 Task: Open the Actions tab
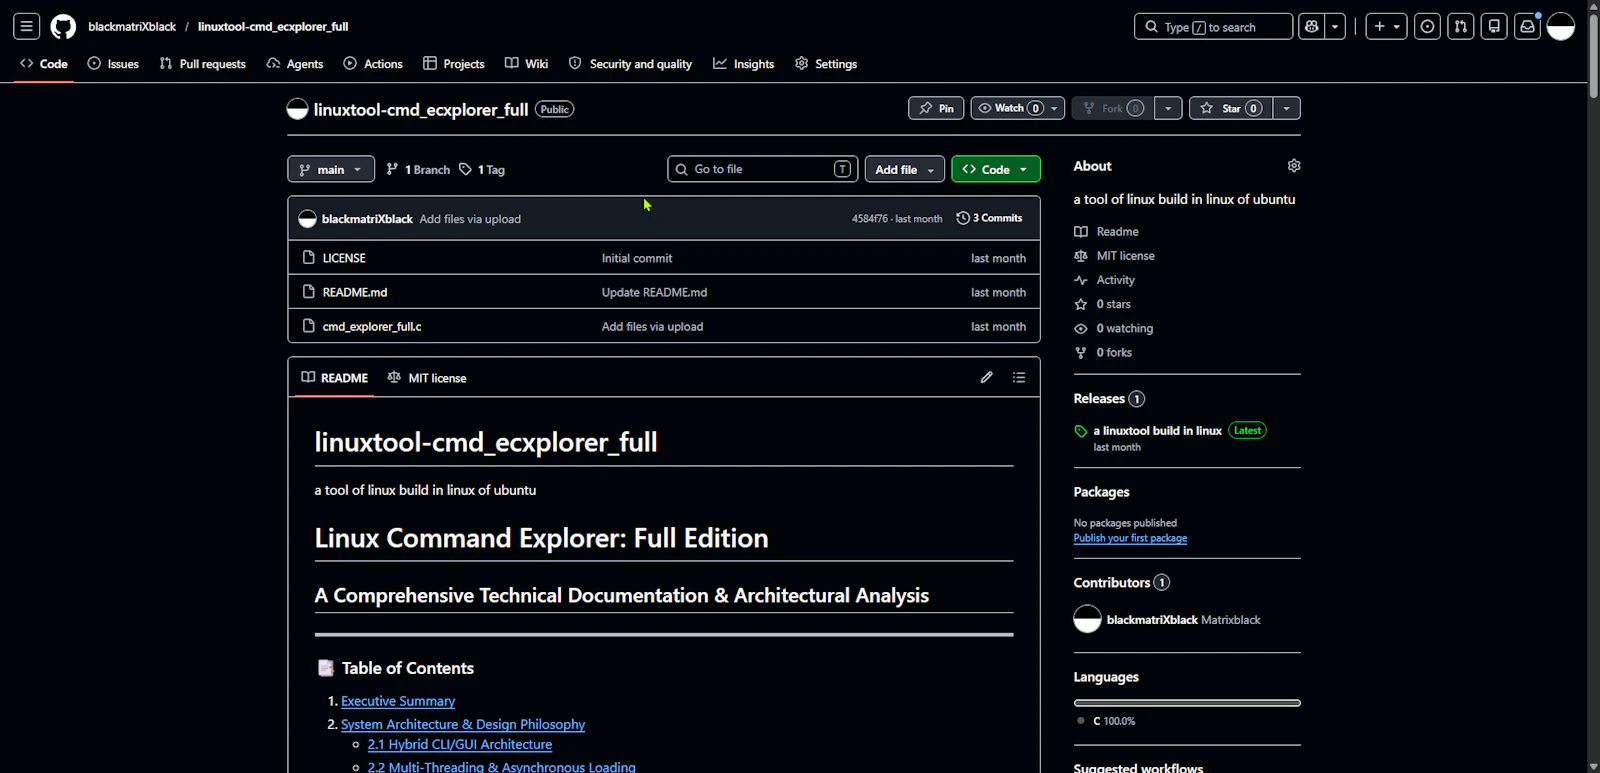pos(373,63)
